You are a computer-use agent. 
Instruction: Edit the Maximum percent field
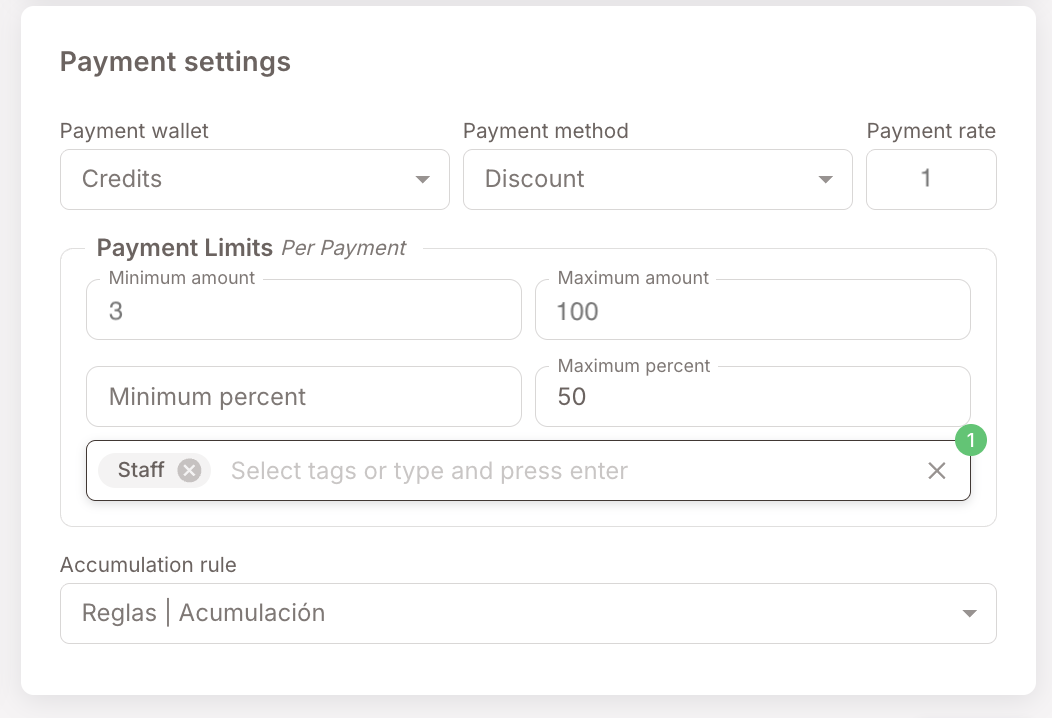tap(753, 397)
